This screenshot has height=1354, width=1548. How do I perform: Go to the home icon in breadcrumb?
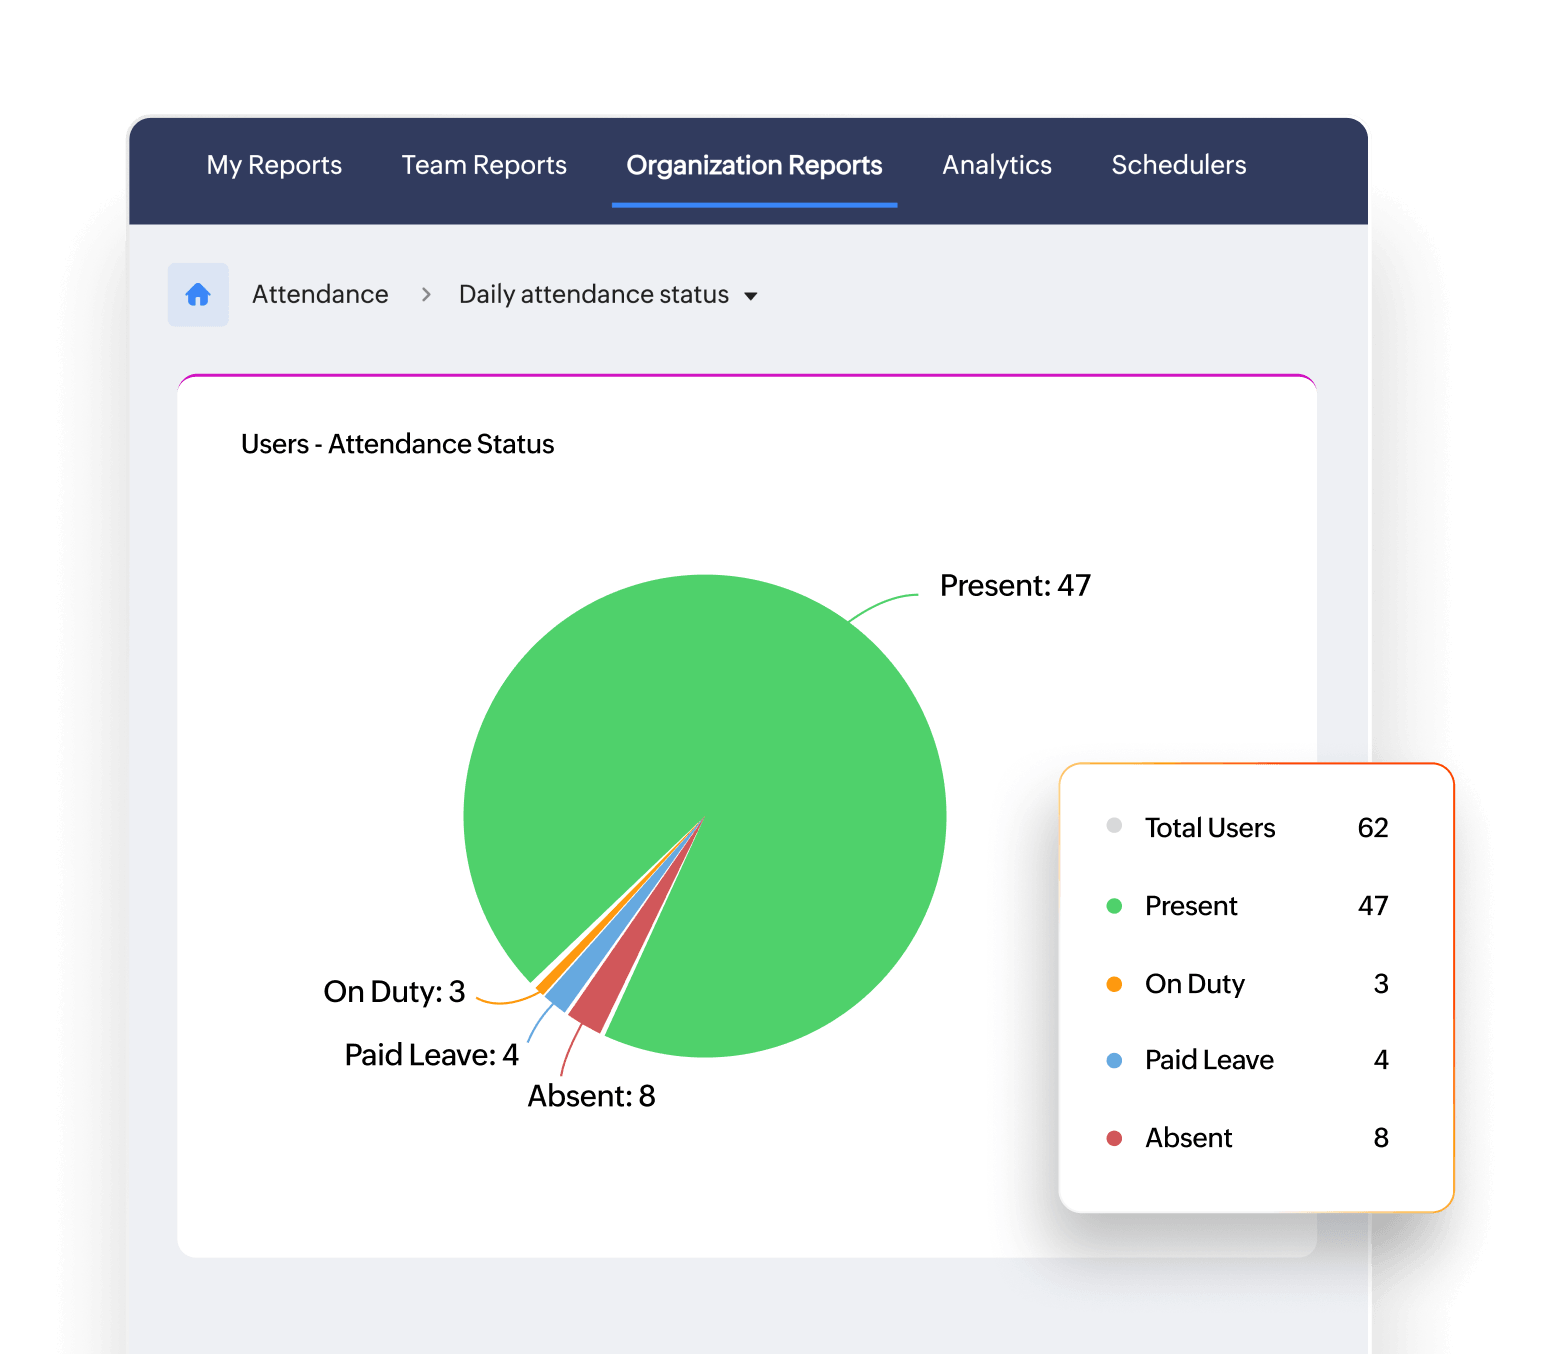198,294
